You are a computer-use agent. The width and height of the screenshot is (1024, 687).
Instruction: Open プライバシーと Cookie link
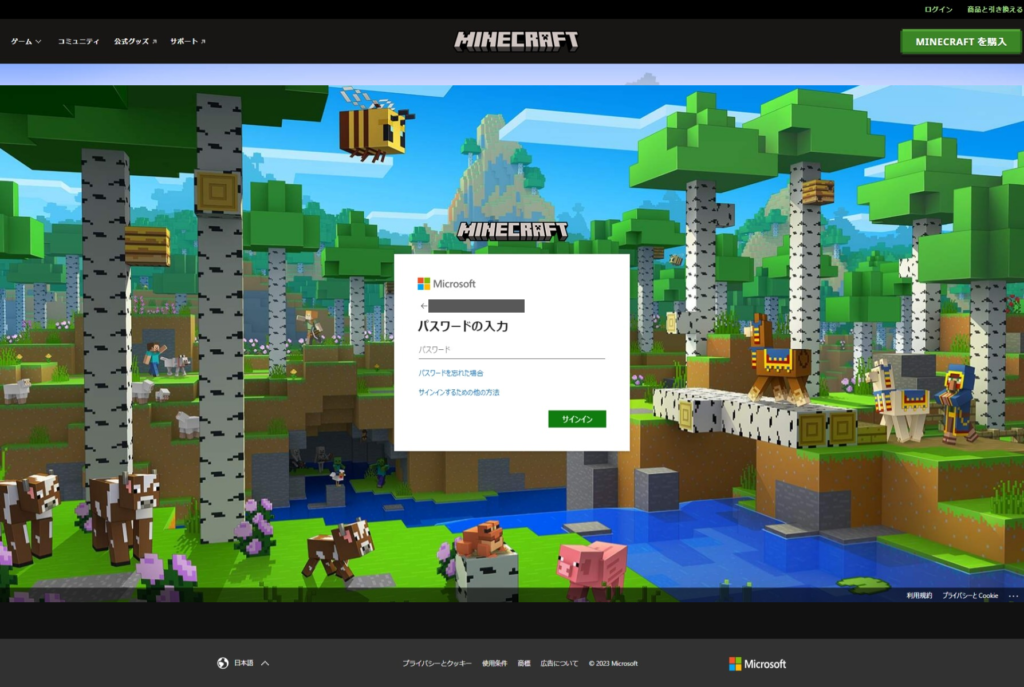click(970, 596)
